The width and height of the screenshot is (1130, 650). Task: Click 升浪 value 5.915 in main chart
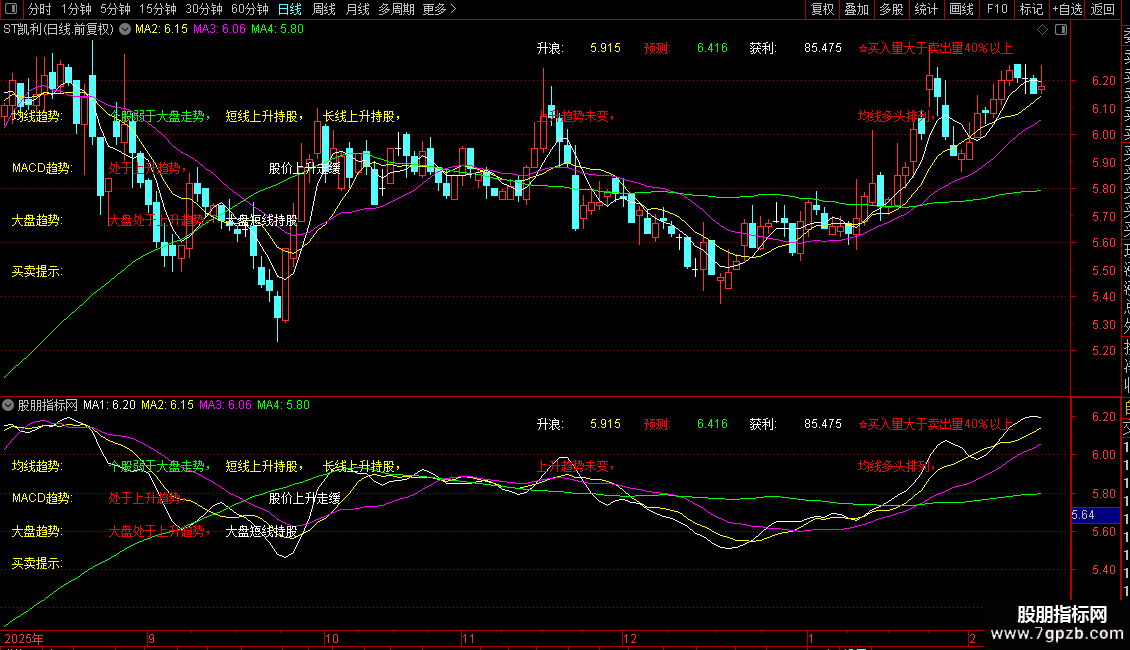pos(605,48)
